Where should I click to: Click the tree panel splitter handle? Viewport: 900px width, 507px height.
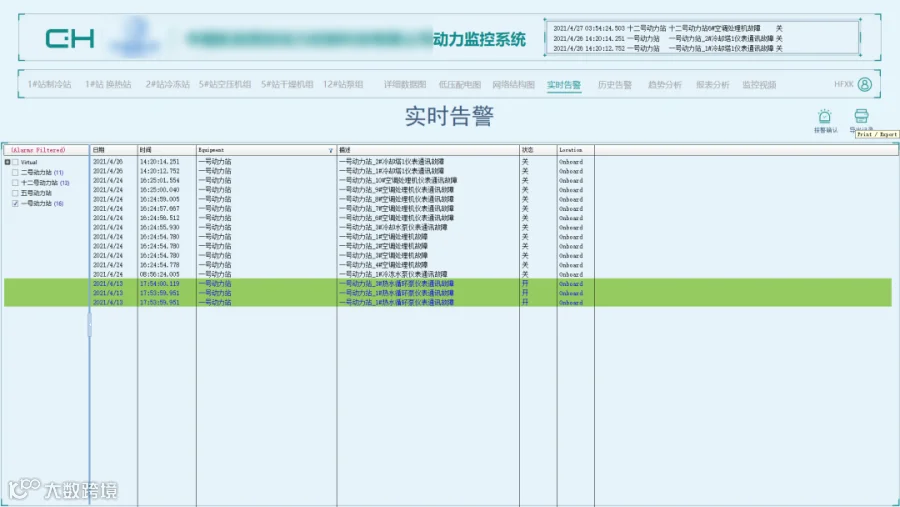tap(90, 324)
